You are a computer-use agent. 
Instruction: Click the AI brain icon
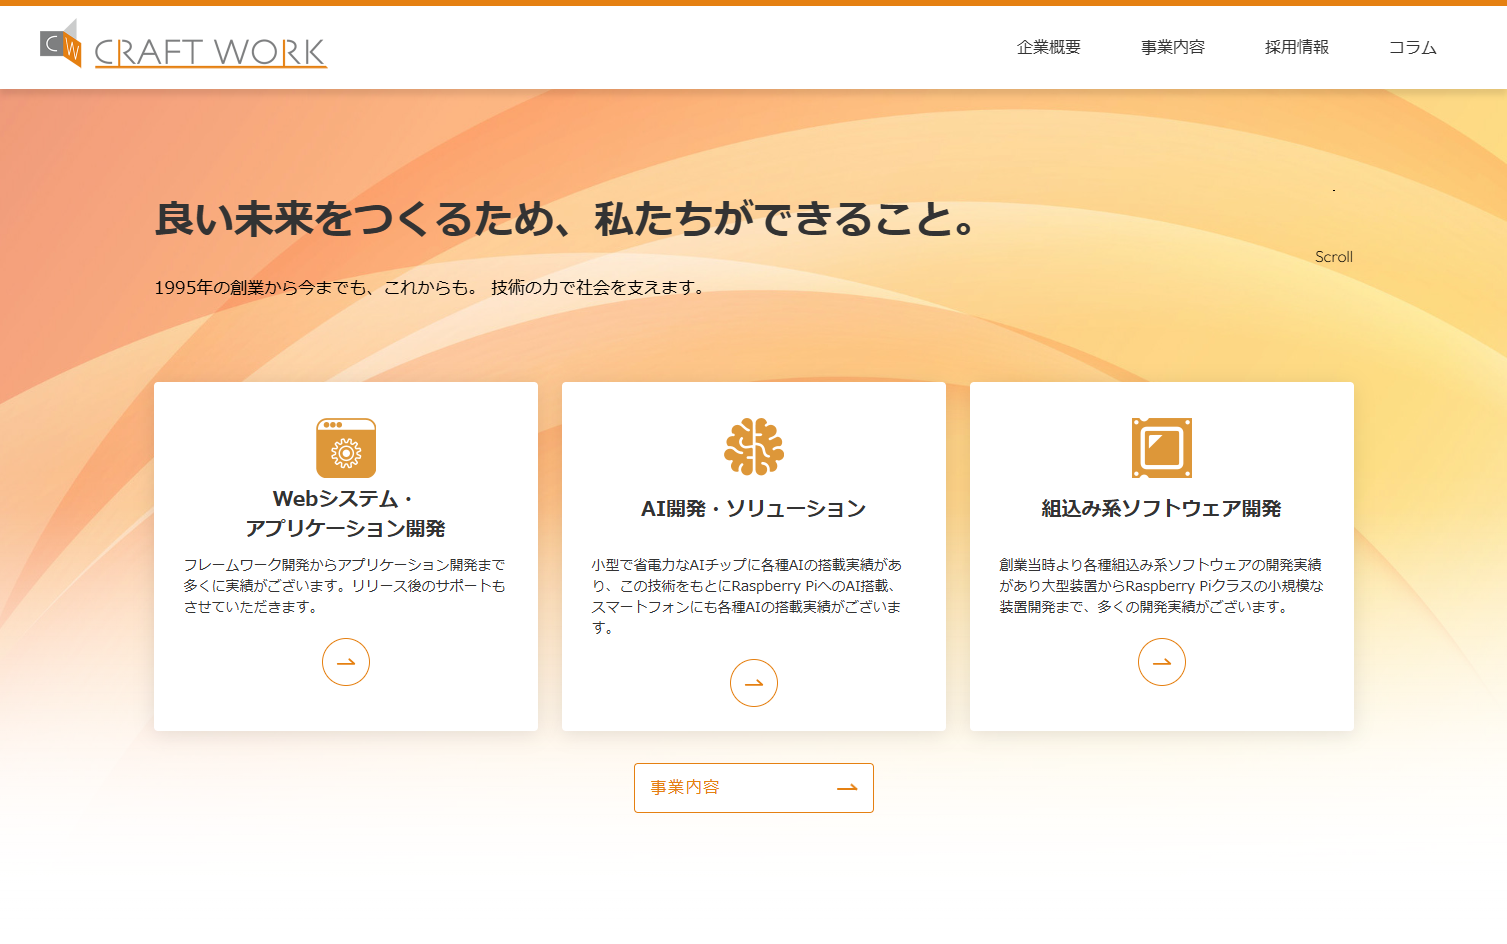pos(754,446)
